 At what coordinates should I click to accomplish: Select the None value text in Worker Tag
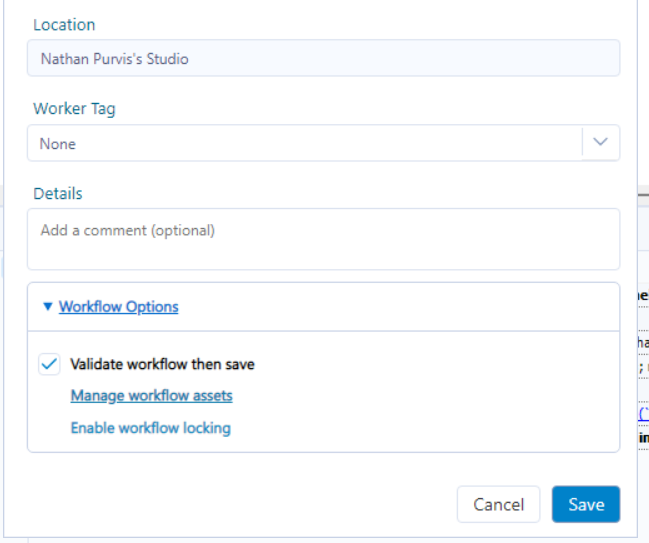(58, 144)
